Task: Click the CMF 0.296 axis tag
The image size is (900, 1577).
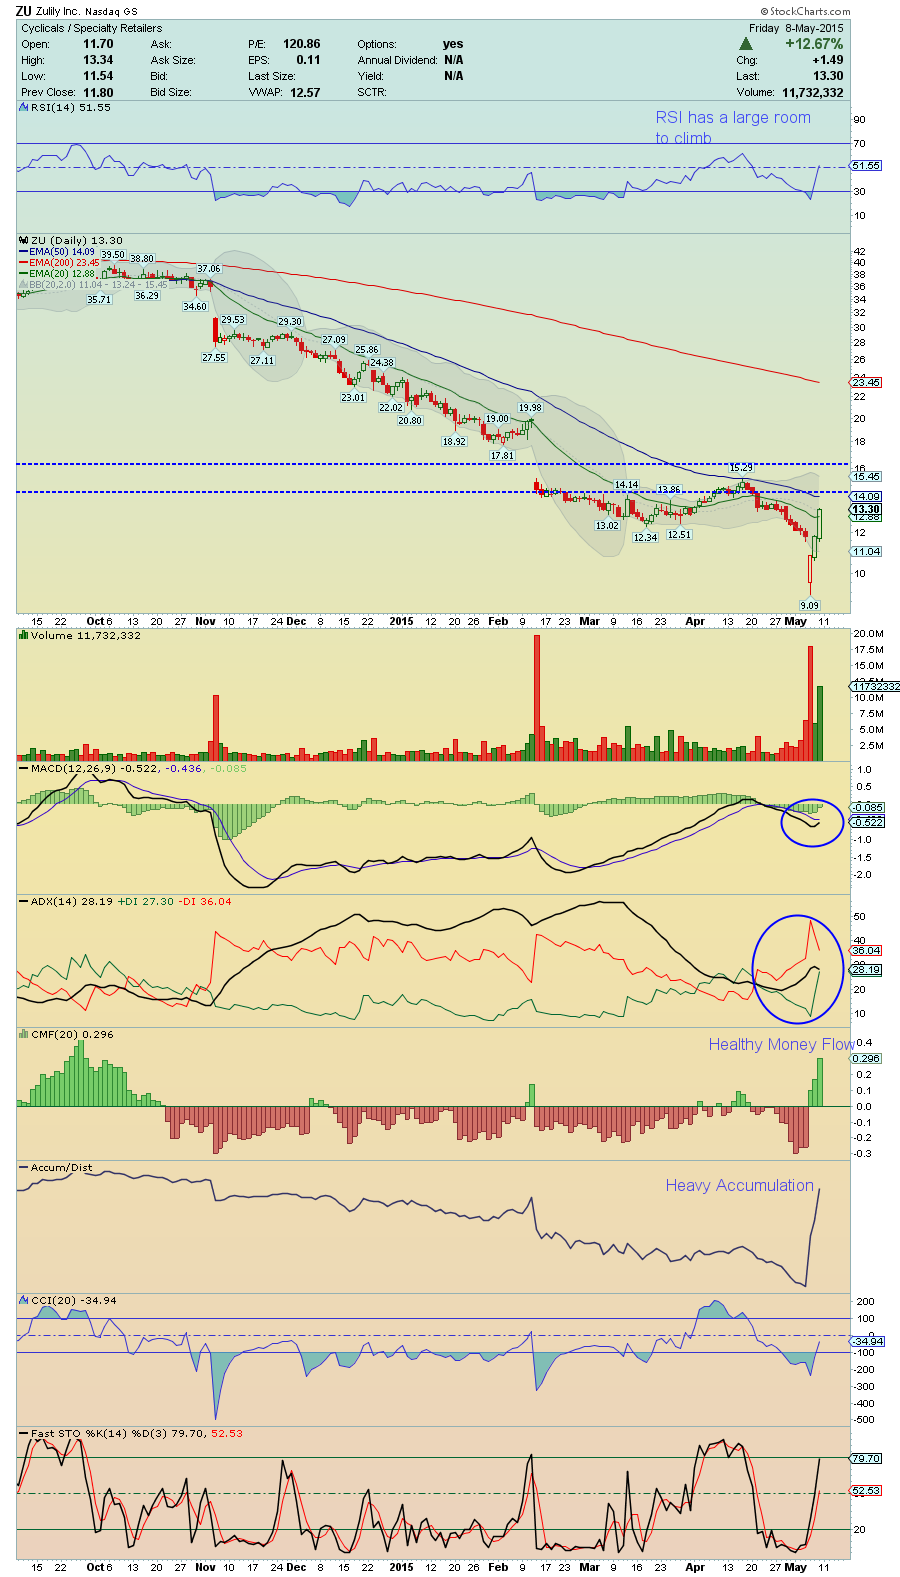Action: point(866,1058)
